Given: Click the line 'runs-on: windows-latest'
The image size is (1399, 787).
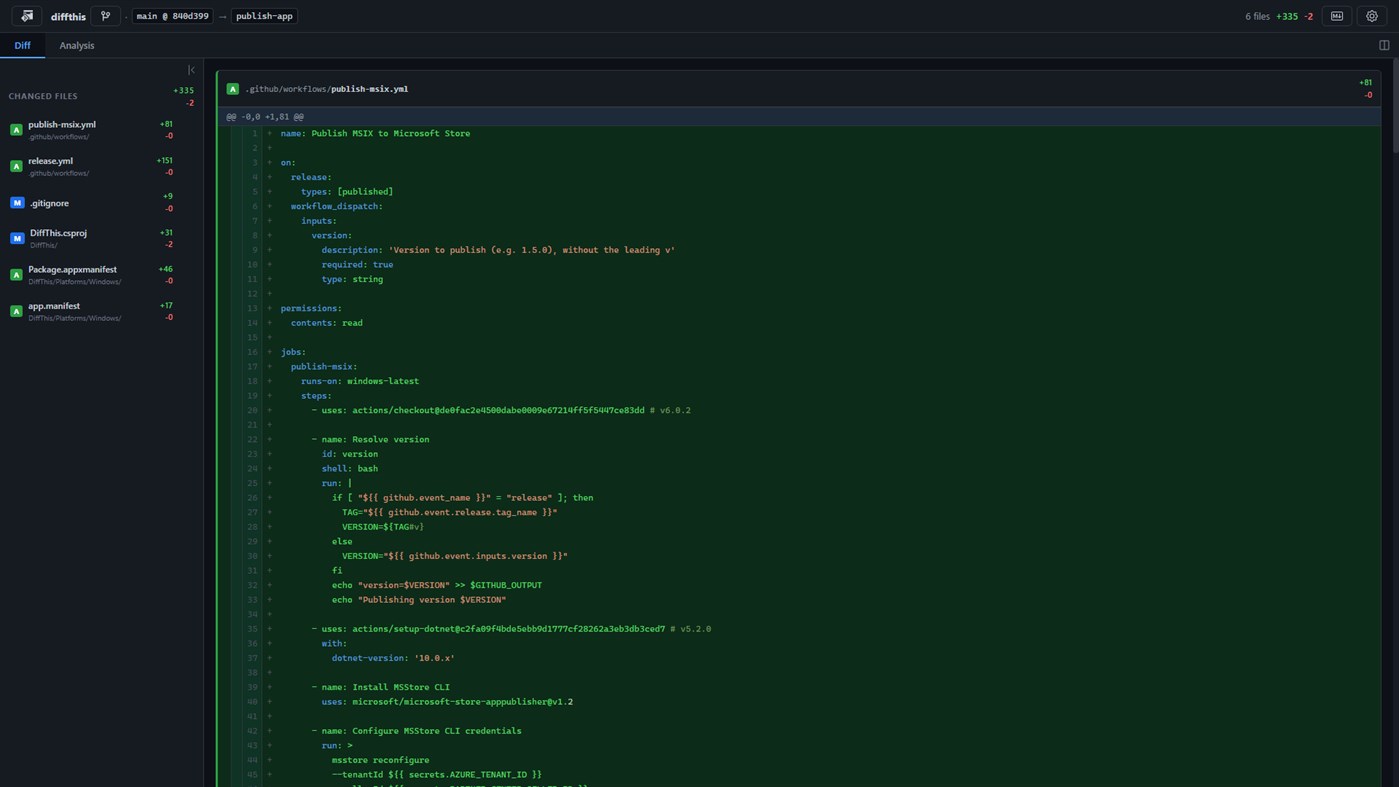Looking at the screenshot, I should pyautogui.click(x=360, y=381).
